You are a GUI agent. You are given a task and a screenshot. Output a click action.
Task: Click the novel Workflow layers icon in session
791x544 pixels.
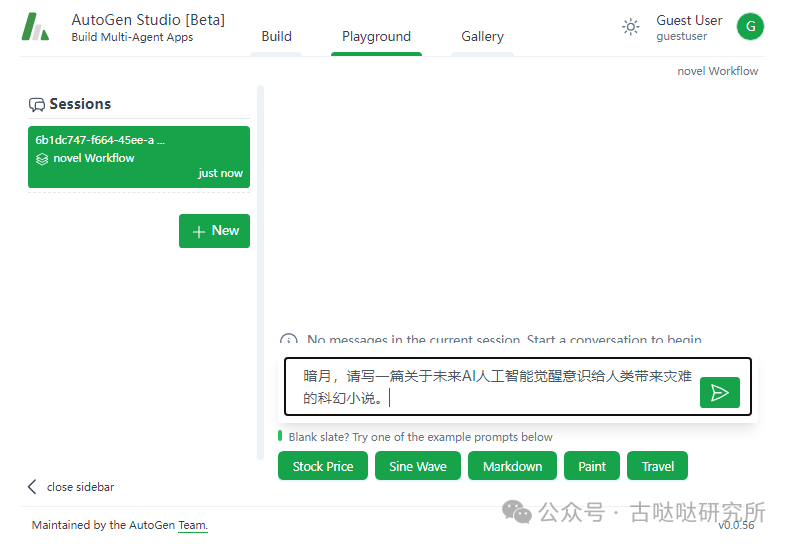click(42, 159)
